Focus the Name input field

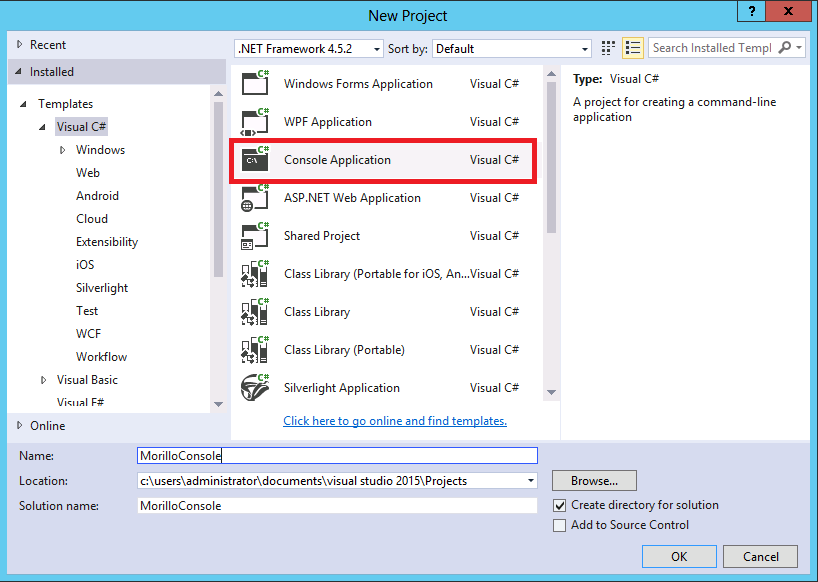click(x=338, y=455)
